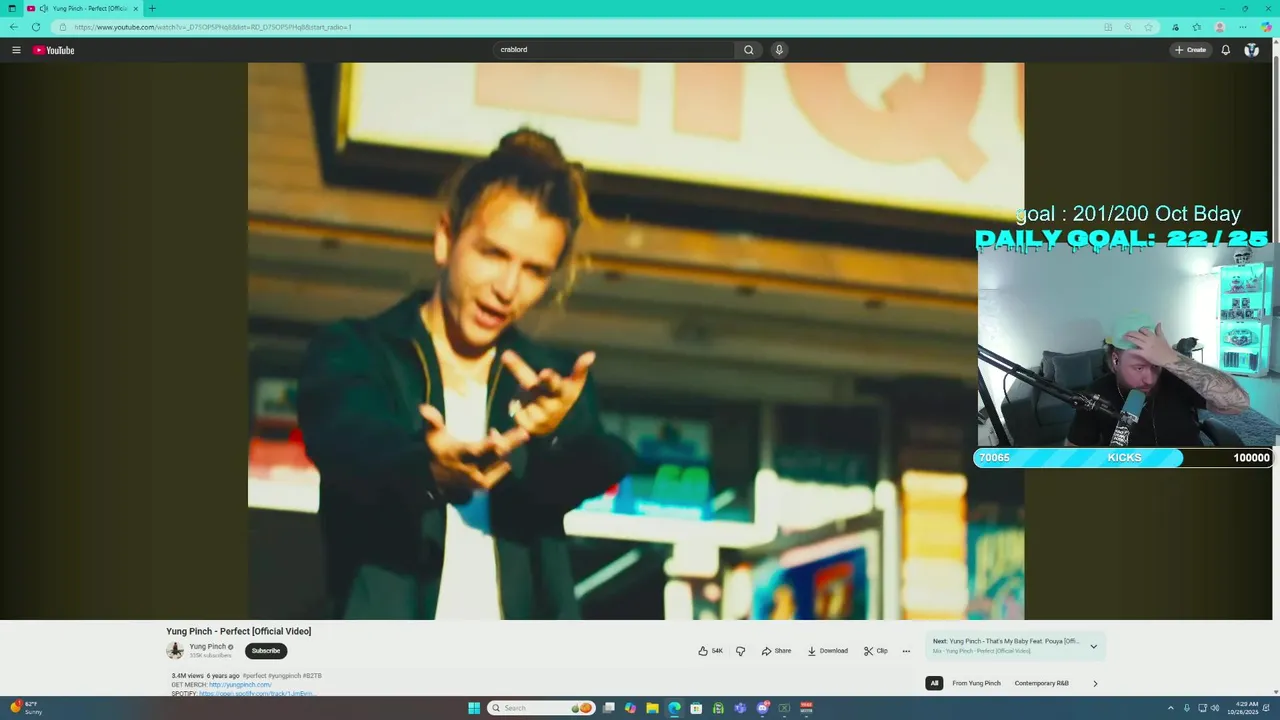
Task: Select the From Yung Pinch chip
Action: click(976, 683)
